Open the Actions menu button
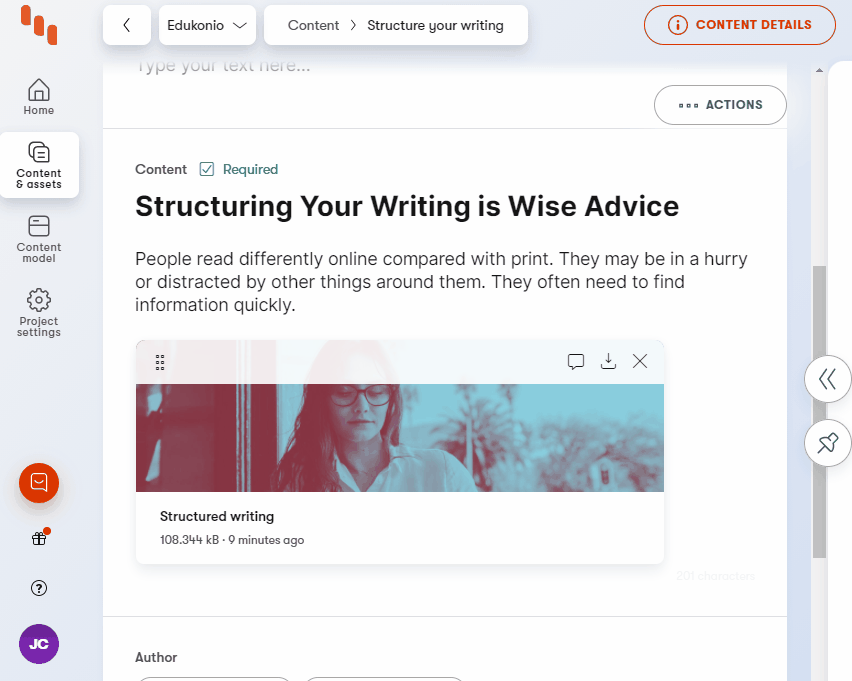The height and width of the screenshot is (681, 852). click(x=720, y=105)
